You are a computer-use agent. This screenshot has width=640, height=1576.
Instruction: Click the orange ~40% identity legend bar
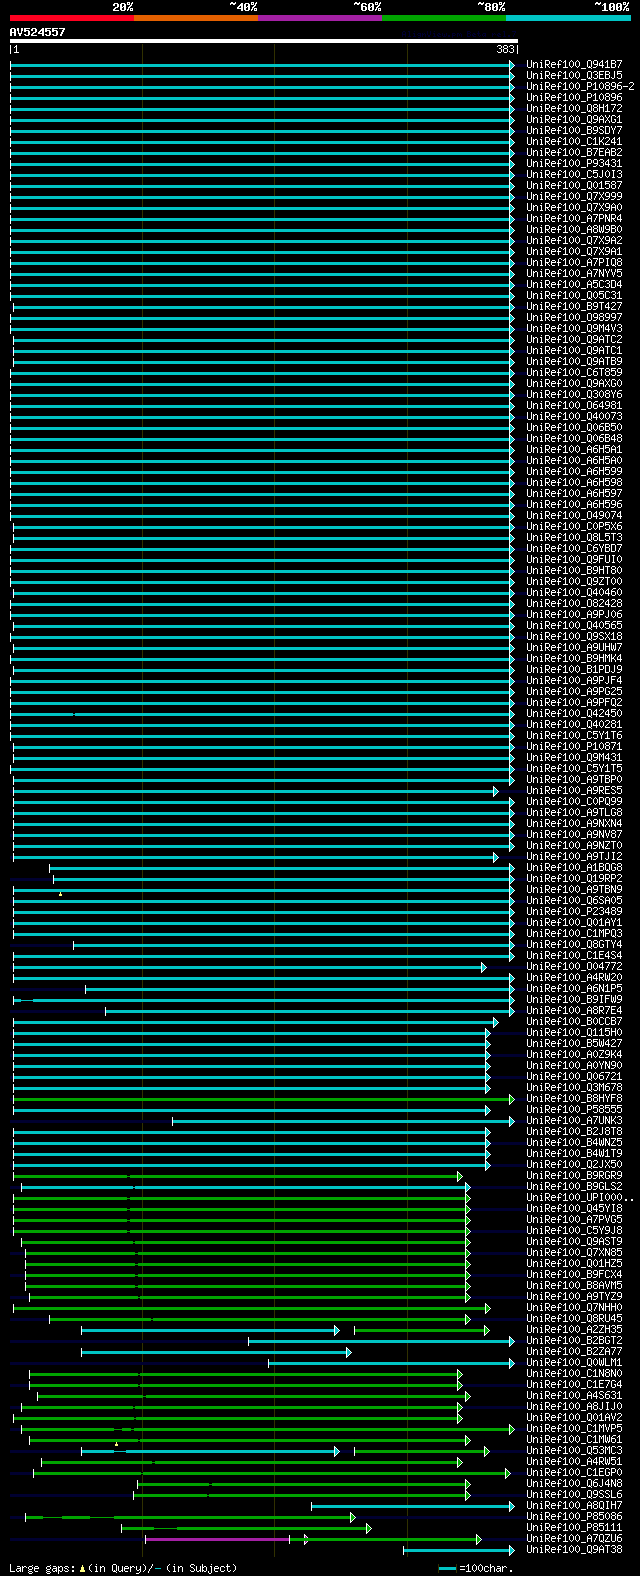(x=195, y=18)
